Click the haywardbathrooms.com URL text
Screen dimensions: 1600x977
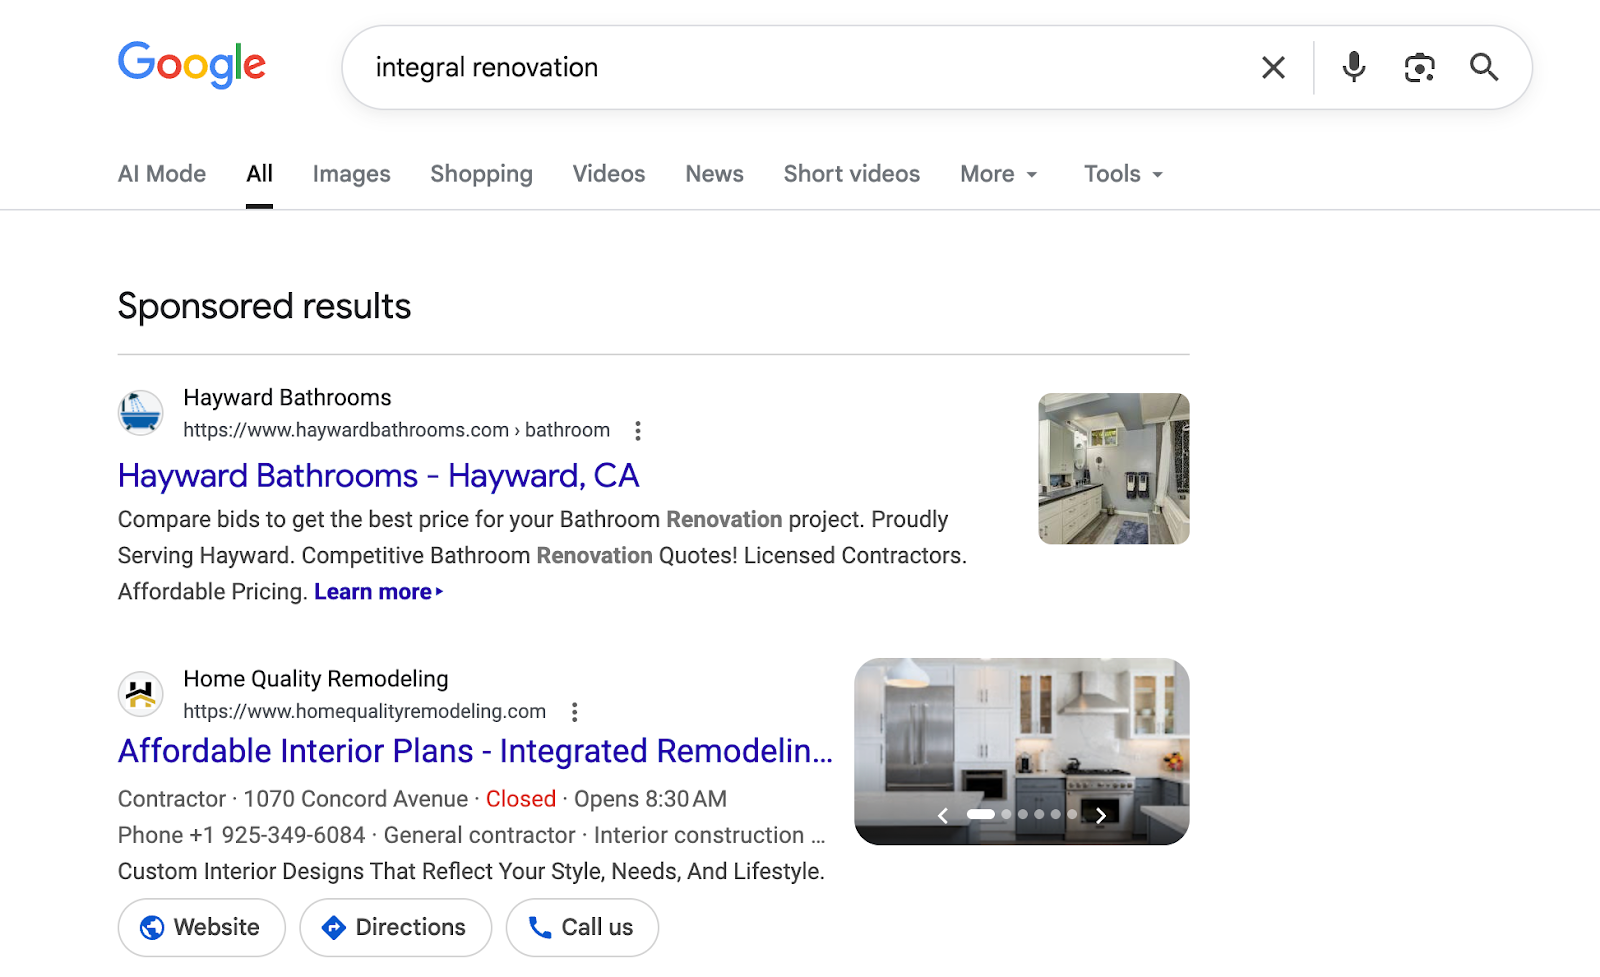[x=396, y=430]
